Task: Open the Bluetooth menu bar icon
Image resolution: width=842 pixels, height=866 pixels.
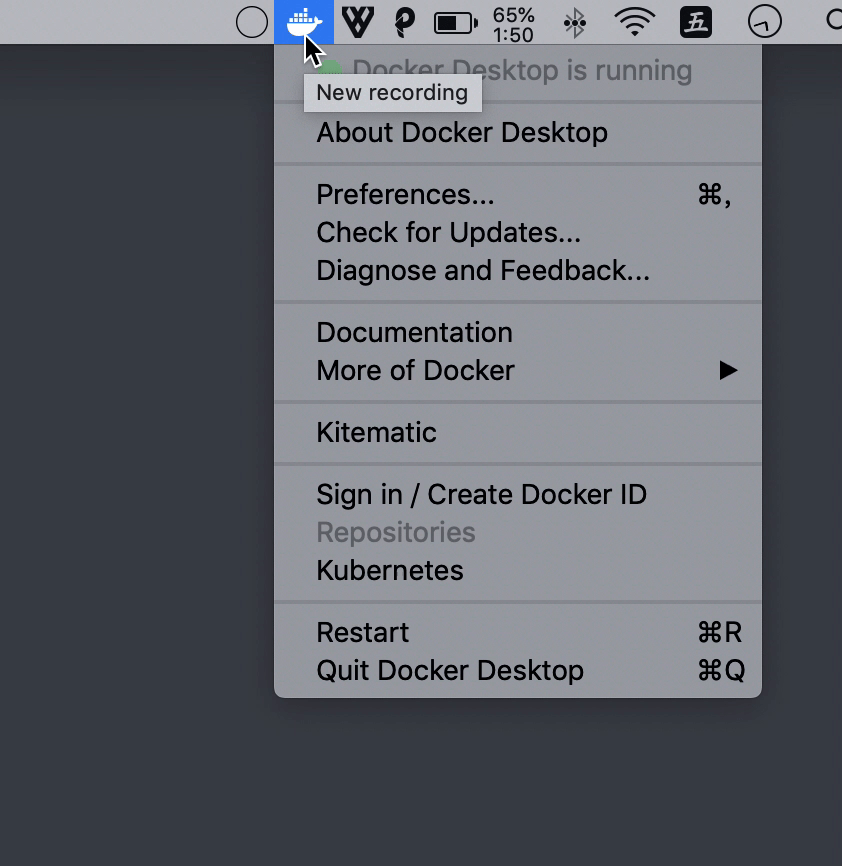Action: (575, 23)
